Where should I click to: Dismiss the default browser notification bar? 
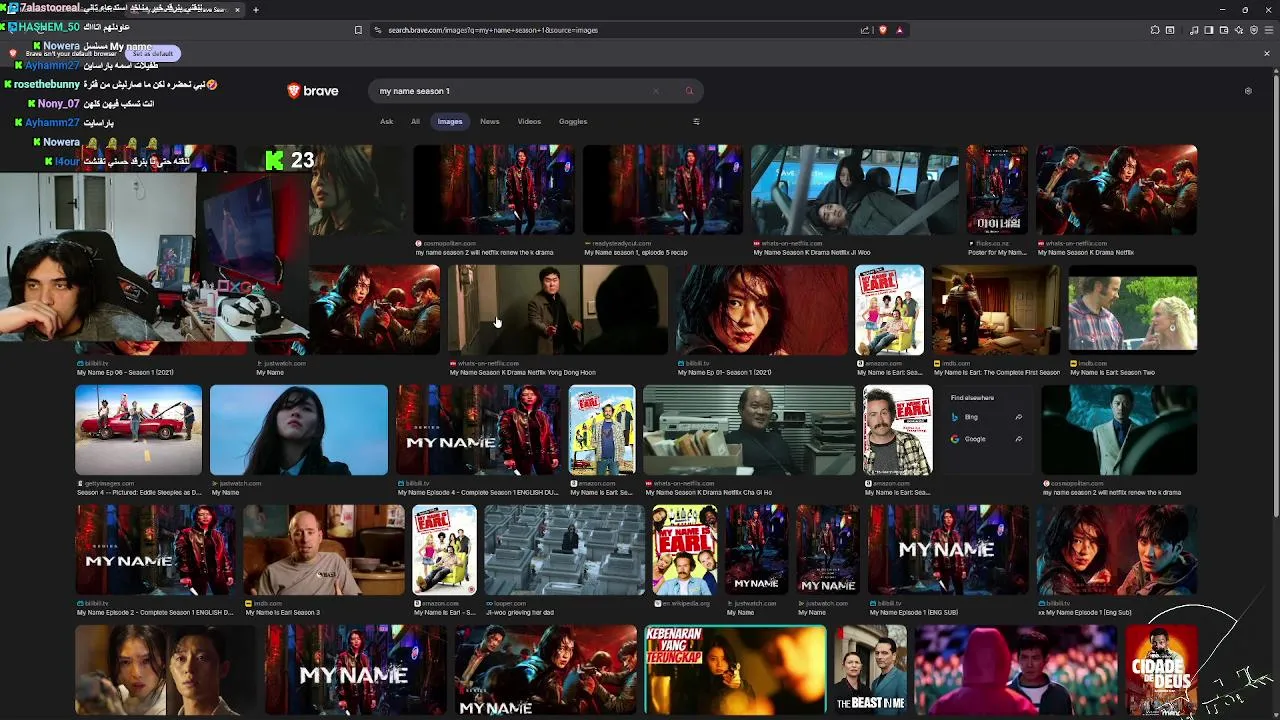1267,53
